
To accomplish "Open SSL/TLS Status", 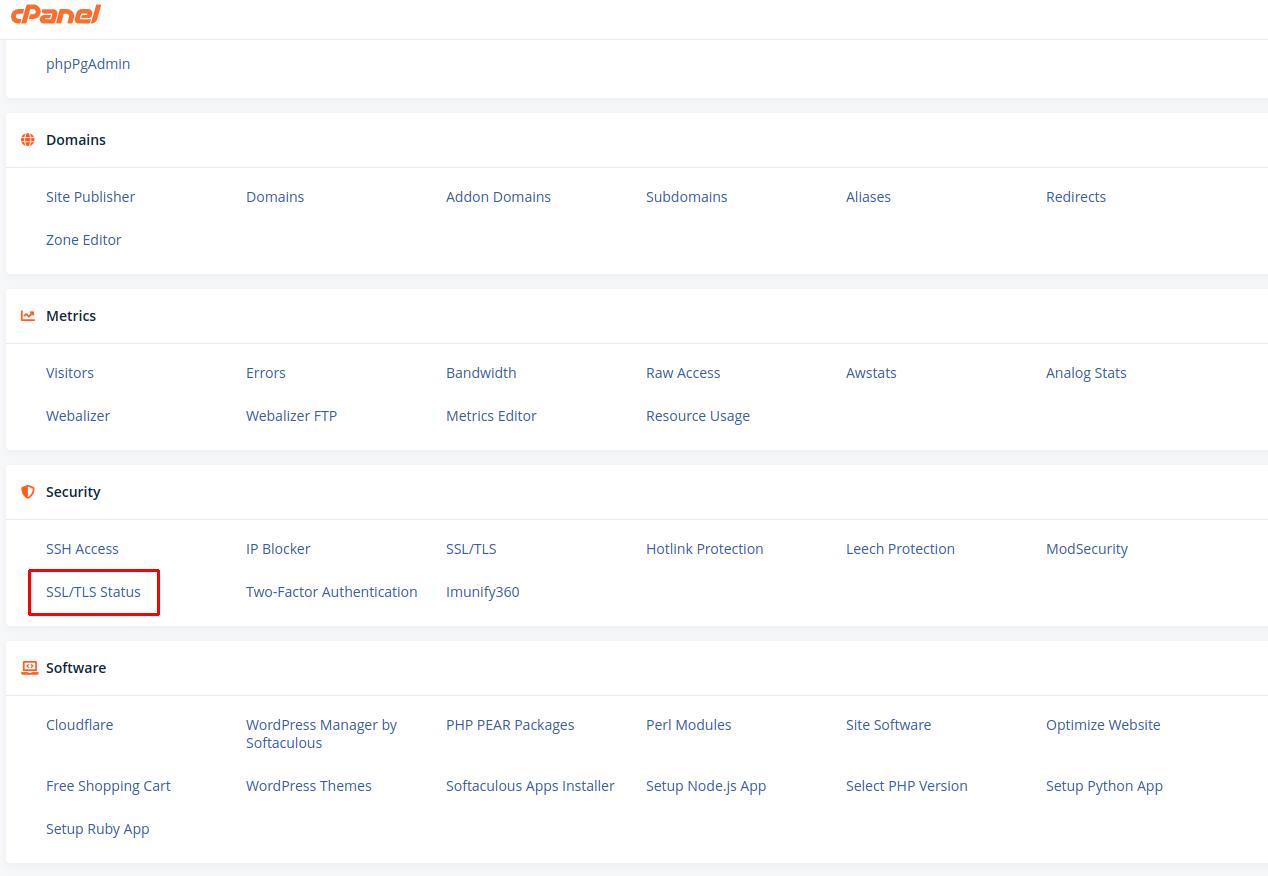I will (93, 592).
